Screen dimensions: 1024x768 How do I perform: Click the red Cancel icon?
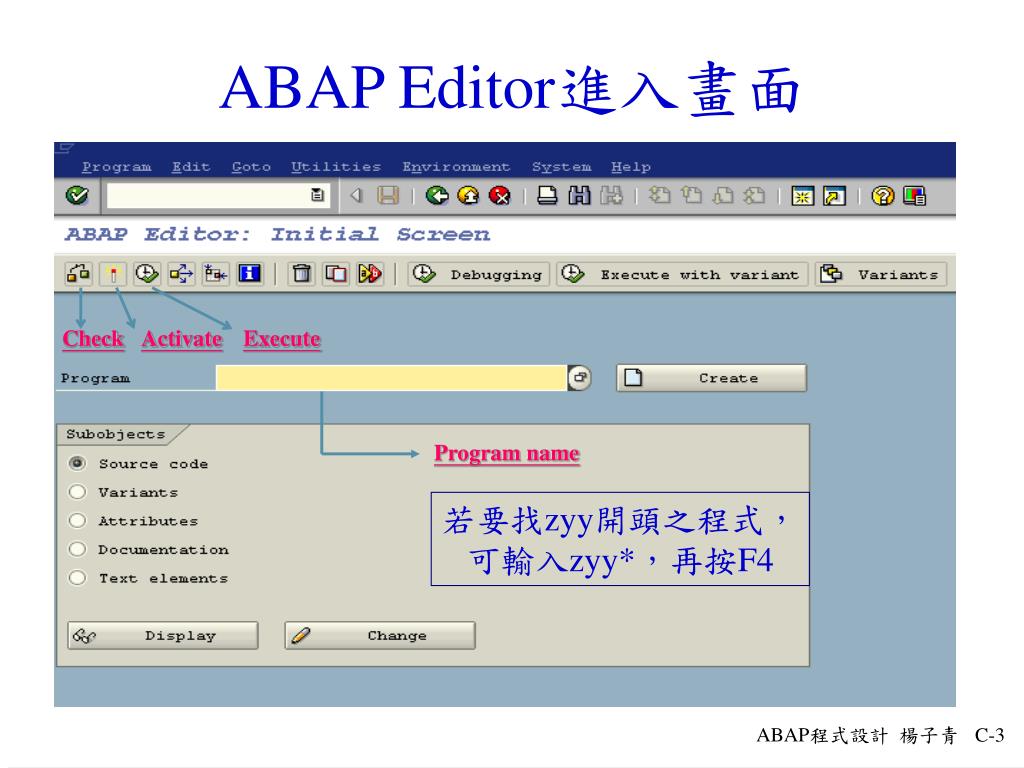pos(500,195)
